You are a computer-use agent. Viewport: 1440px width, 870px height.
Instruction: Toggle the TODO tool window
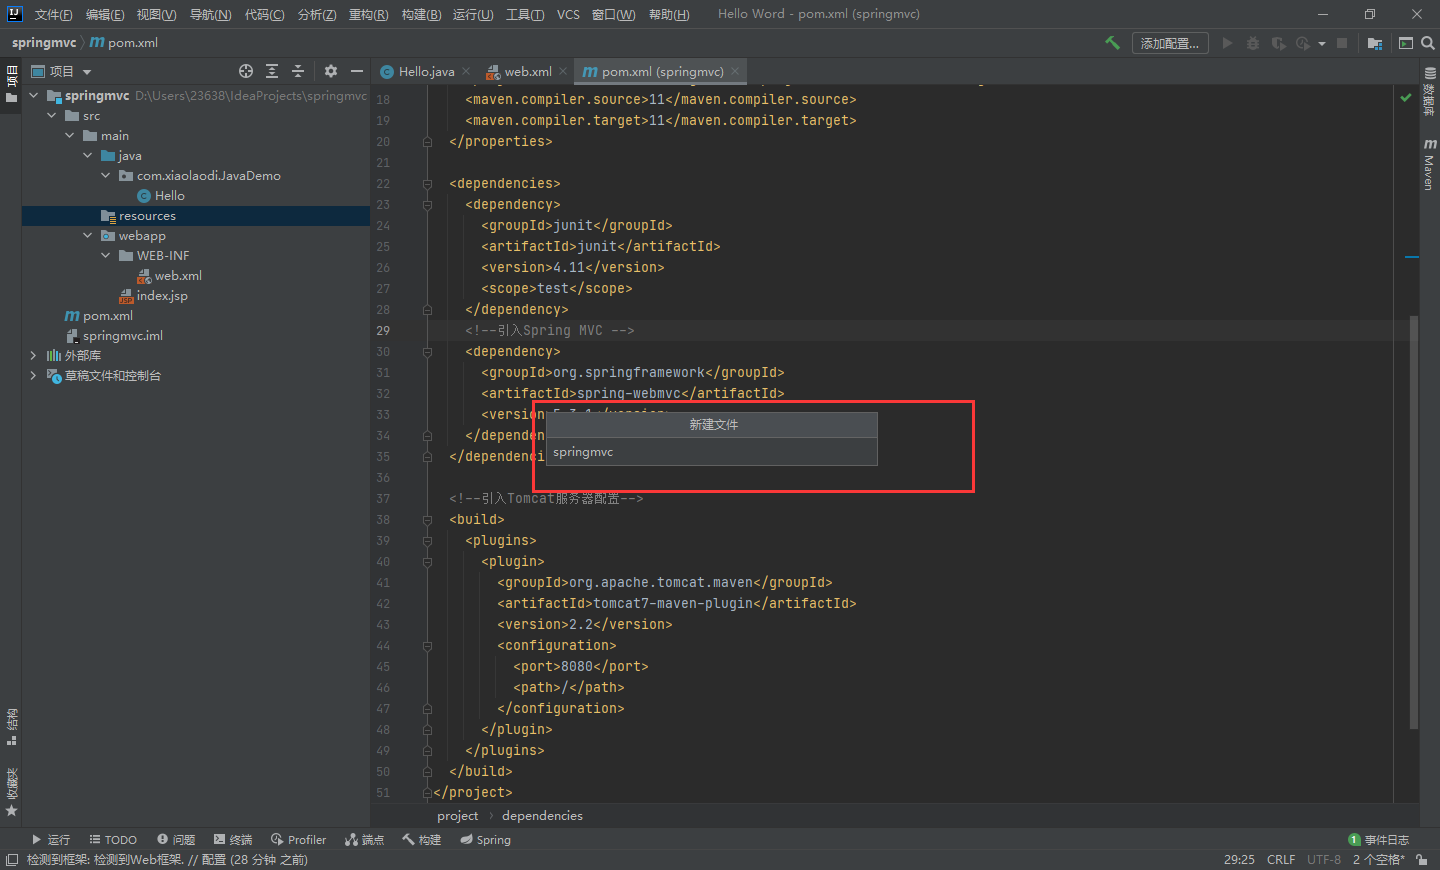(112, 839)
